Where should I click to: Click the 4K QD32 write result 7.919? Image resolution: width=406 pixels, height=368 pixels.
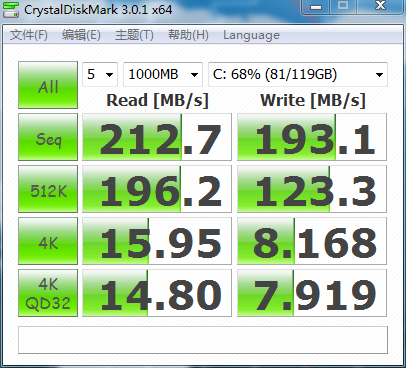click(312, 293)
